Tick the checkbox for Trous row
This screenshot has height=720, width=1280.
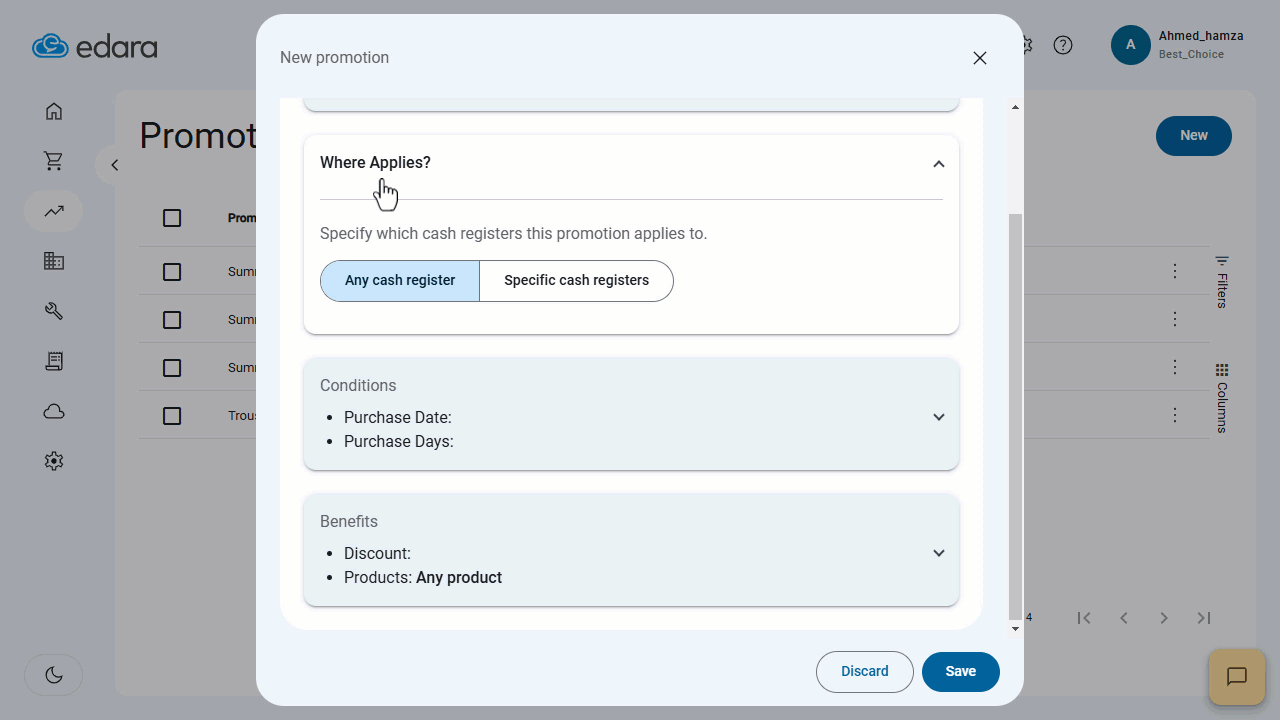click(172, 416)
